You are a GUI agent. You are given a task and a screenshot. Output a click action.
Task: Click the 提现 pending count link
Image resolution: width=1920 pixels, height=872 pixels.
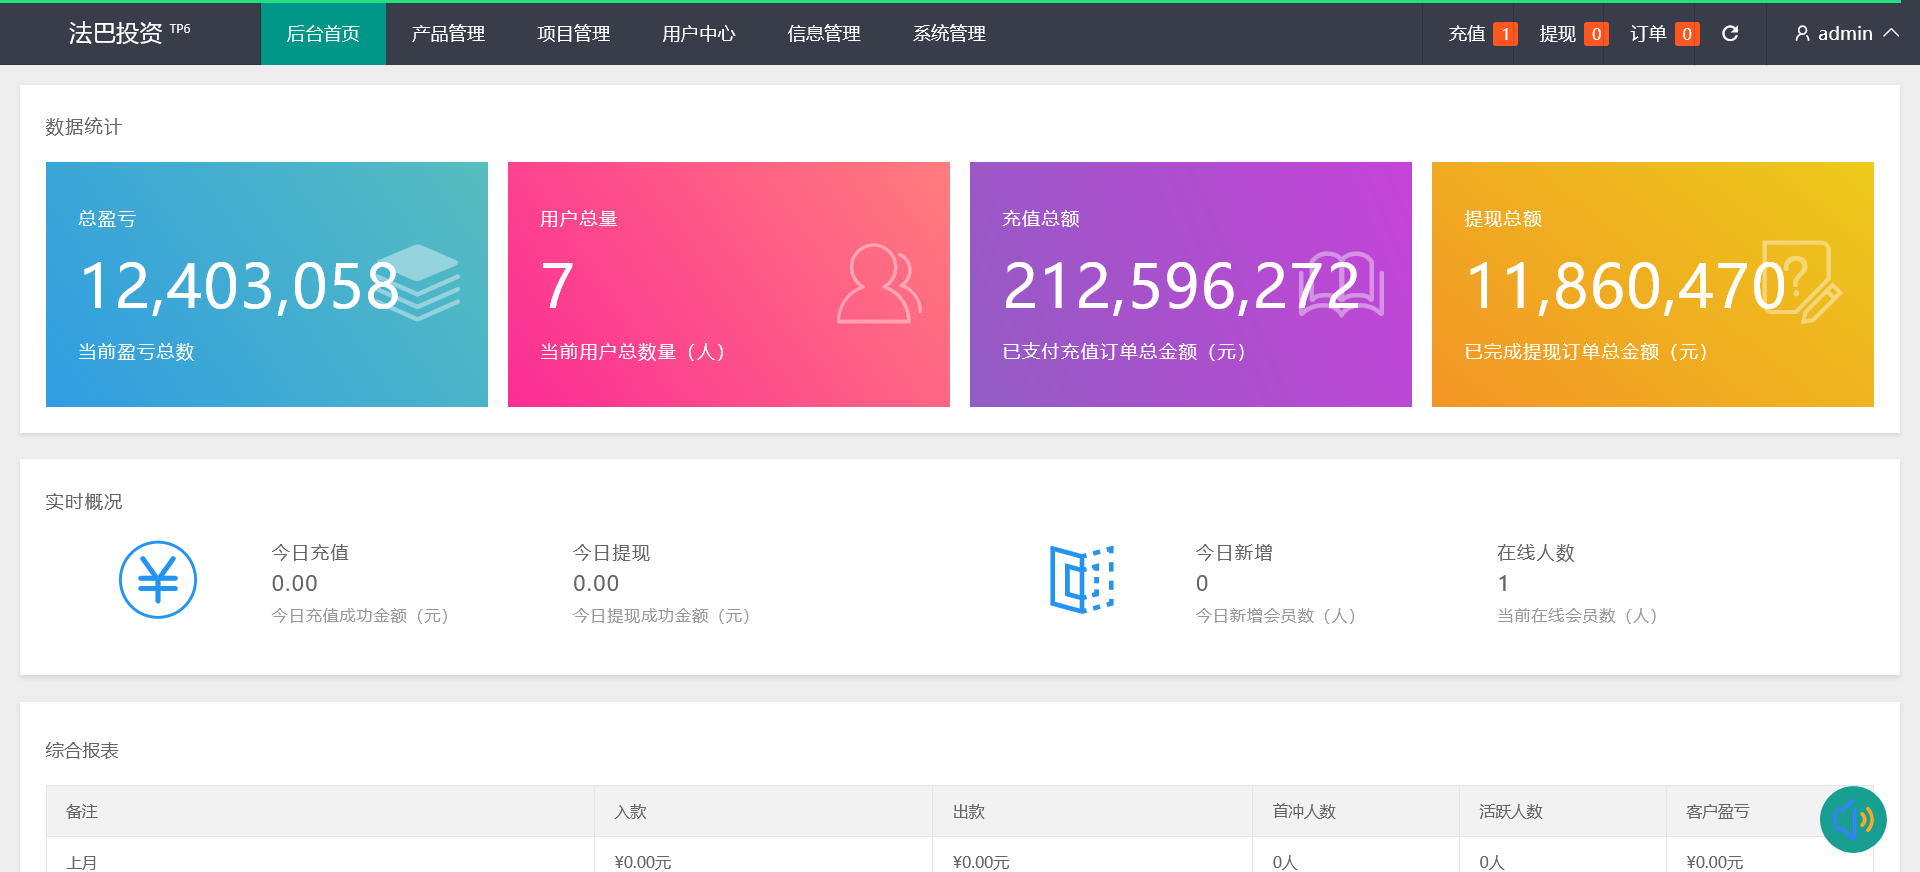point(1572,34)
